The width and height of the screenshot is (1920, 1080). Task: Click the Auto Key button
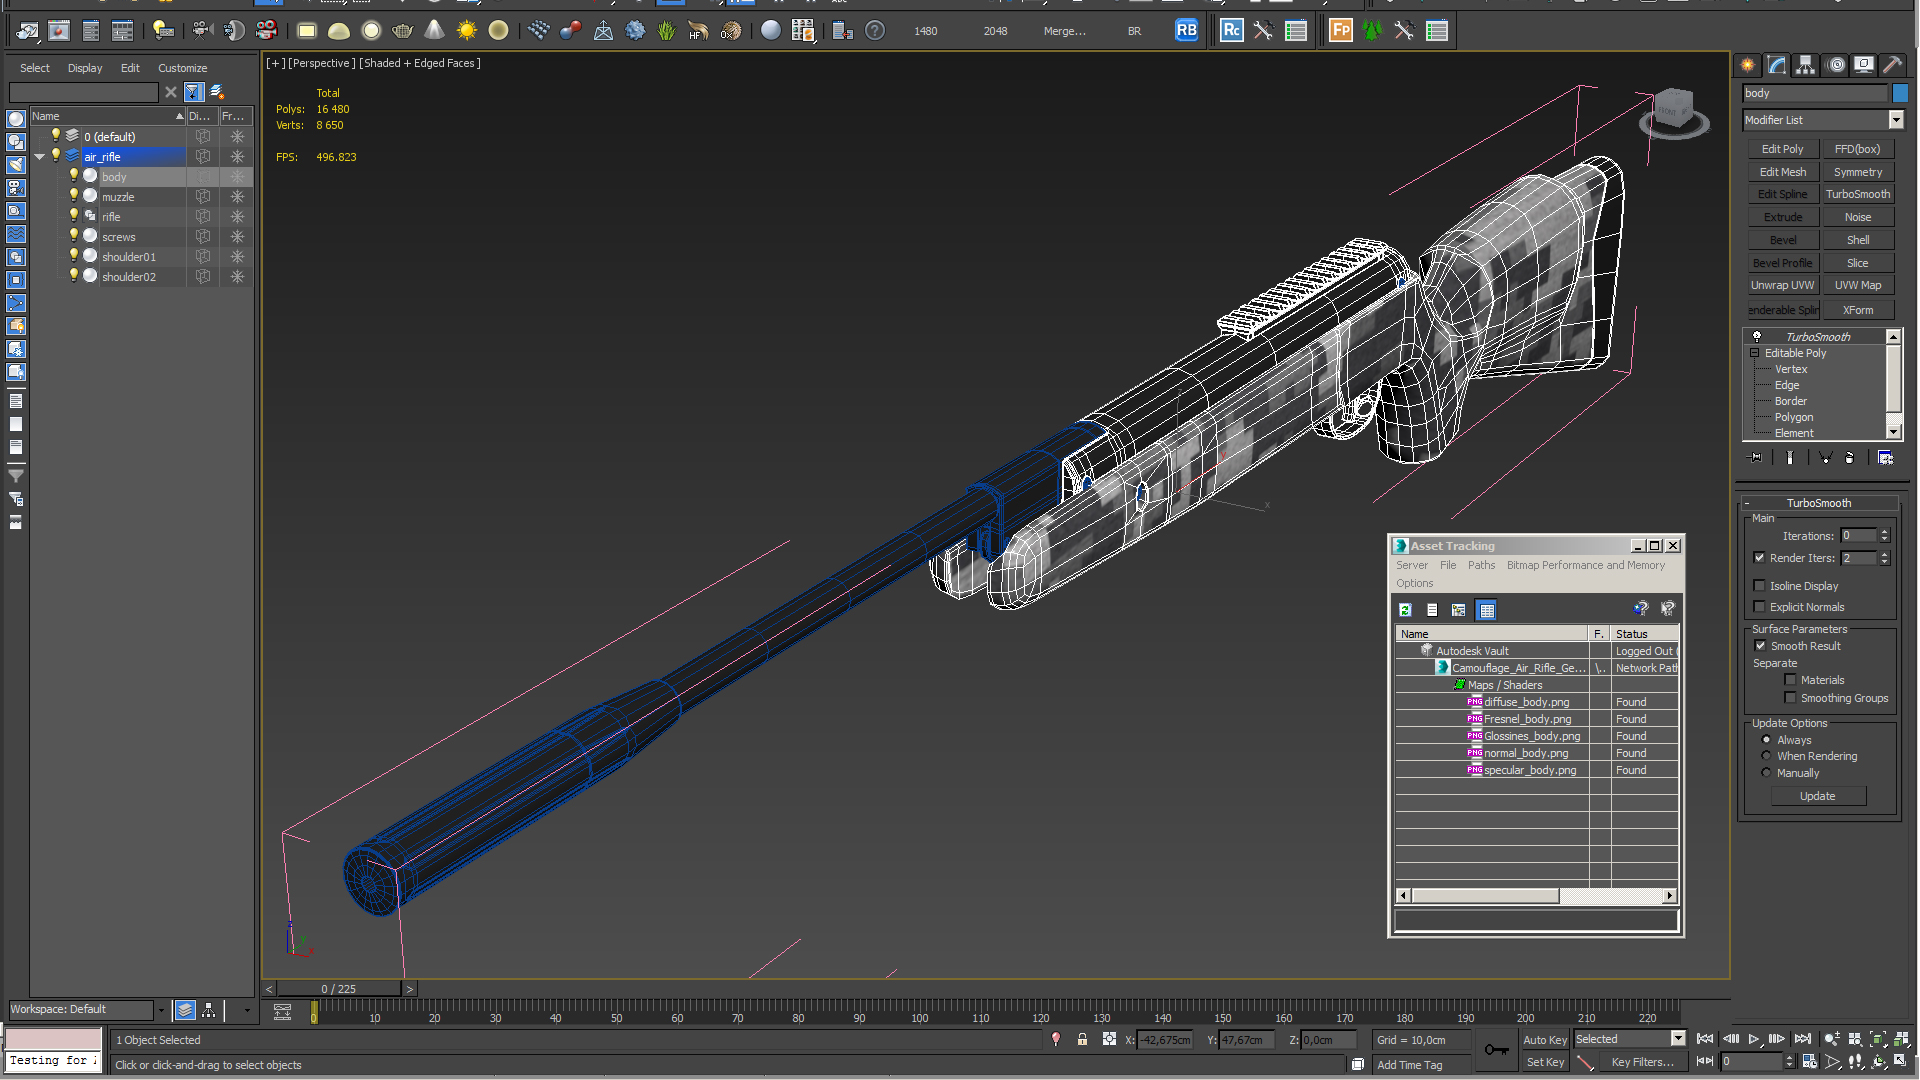(1545, 1040)
